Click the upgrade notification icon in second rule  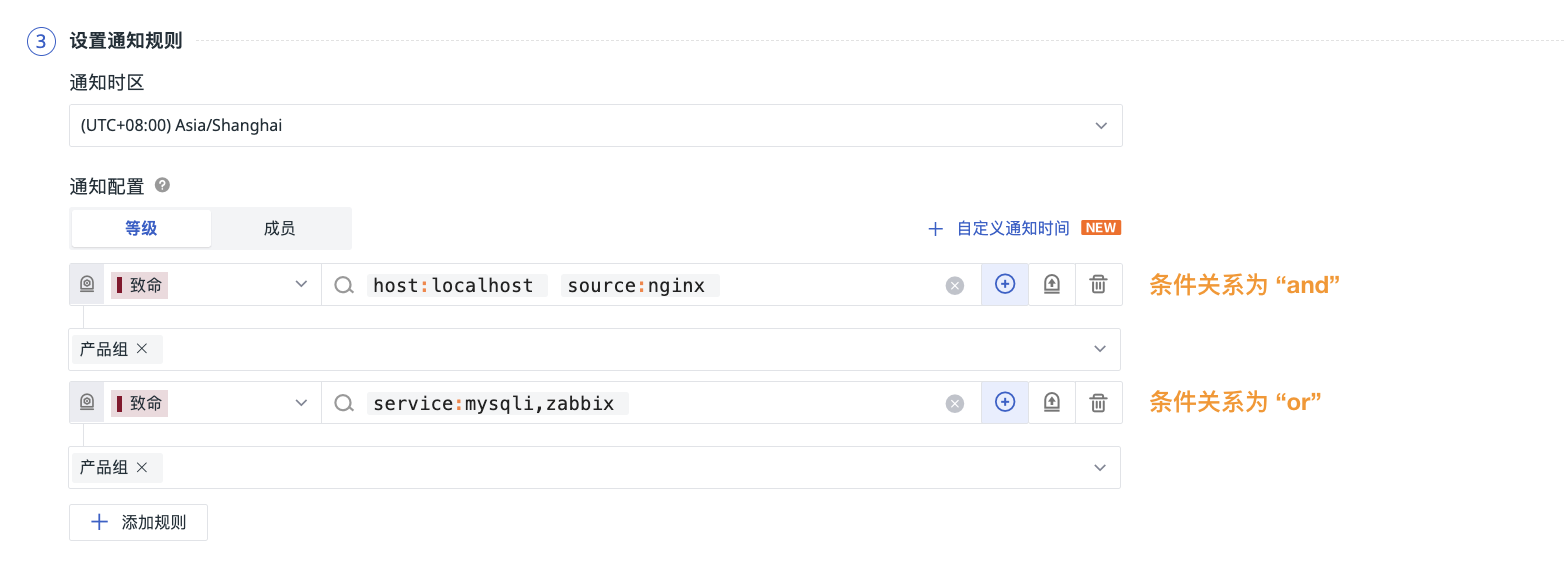1052,402
